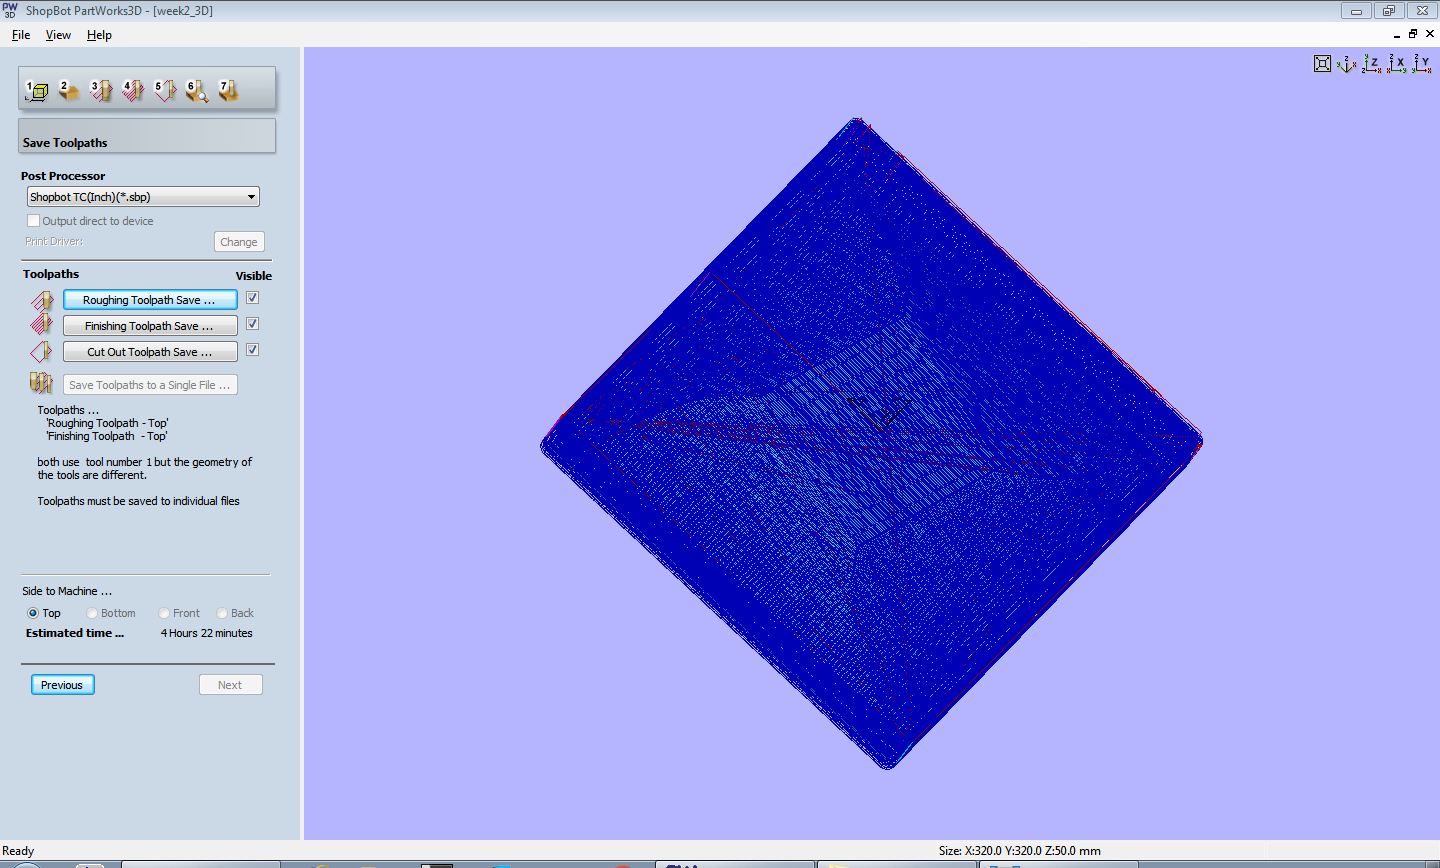Open step 6 preview toolpaths icon

197,91
